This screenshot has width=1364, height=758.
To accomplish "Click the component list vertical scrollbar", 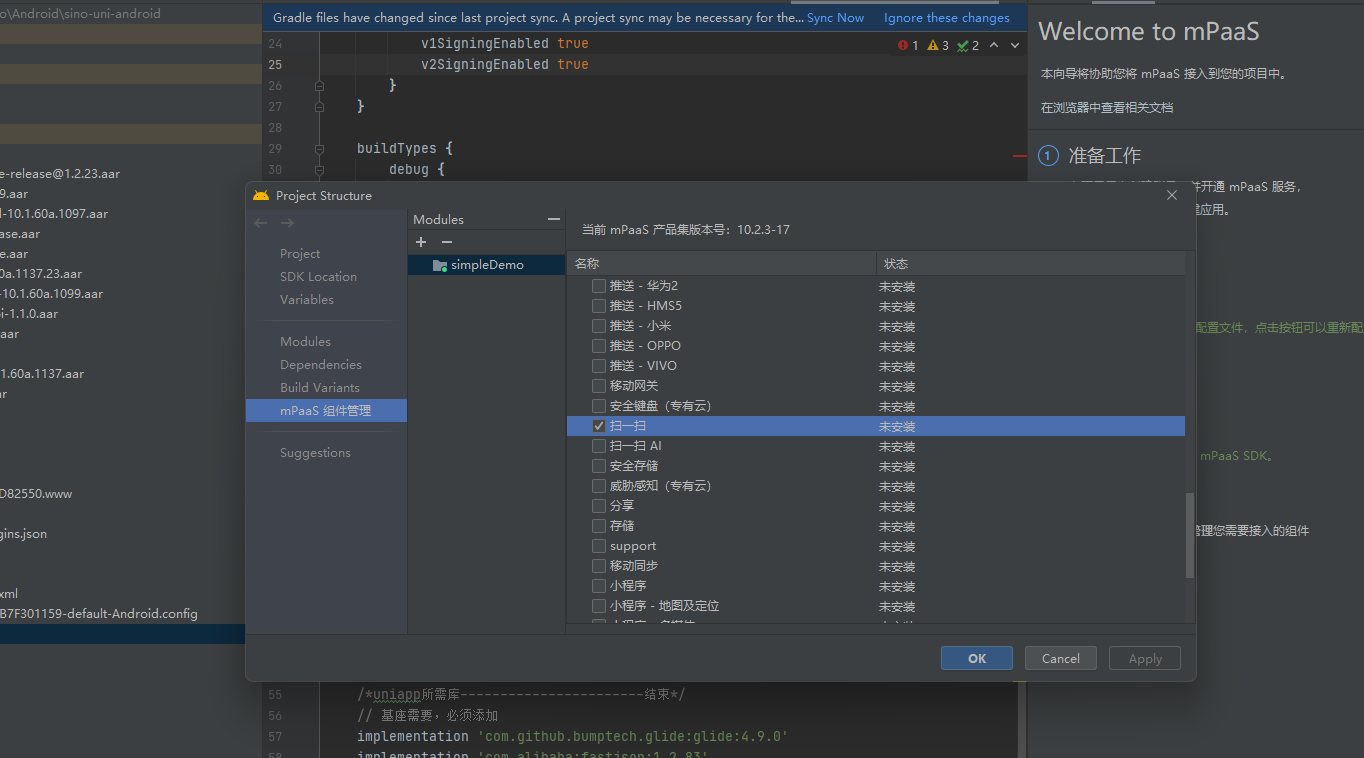I will tap(1190, 535).
